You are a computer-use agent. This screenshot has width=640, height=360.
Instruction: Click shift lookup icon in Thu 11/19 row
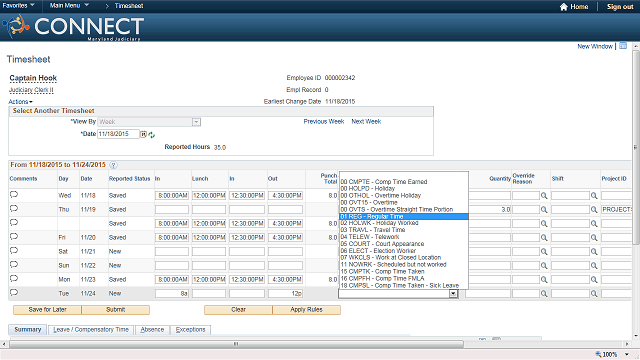pyautogui.click(x=594, y=210)
